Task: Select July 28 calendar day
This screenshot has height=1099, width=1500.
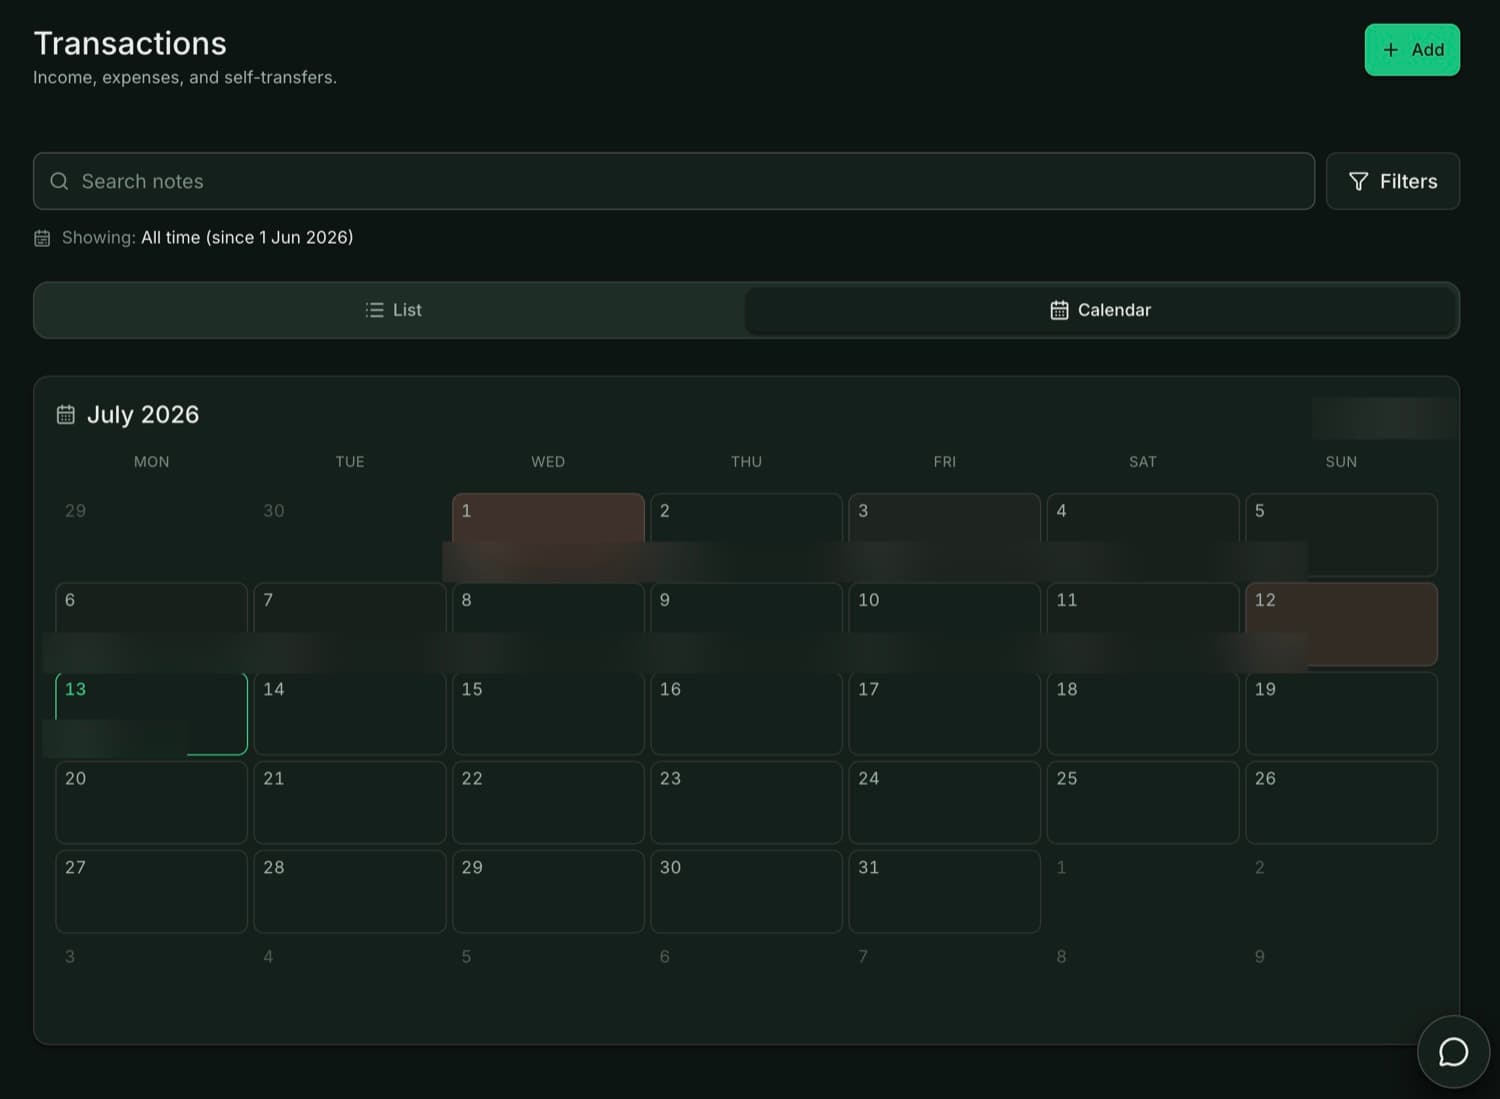Action: coord(350,891)
